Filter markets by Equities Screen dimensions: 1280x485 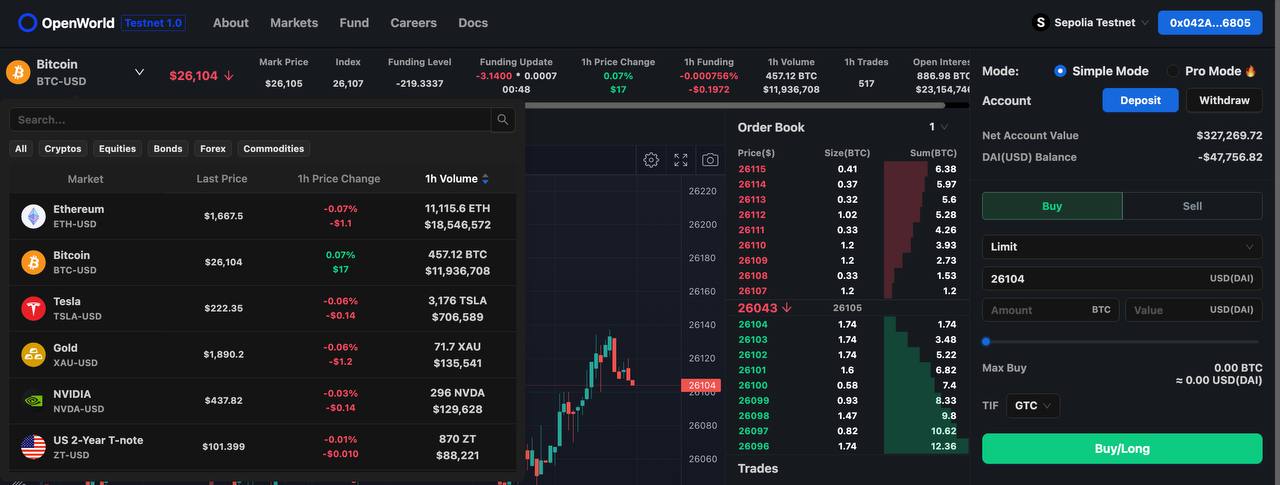pos(117,149)
